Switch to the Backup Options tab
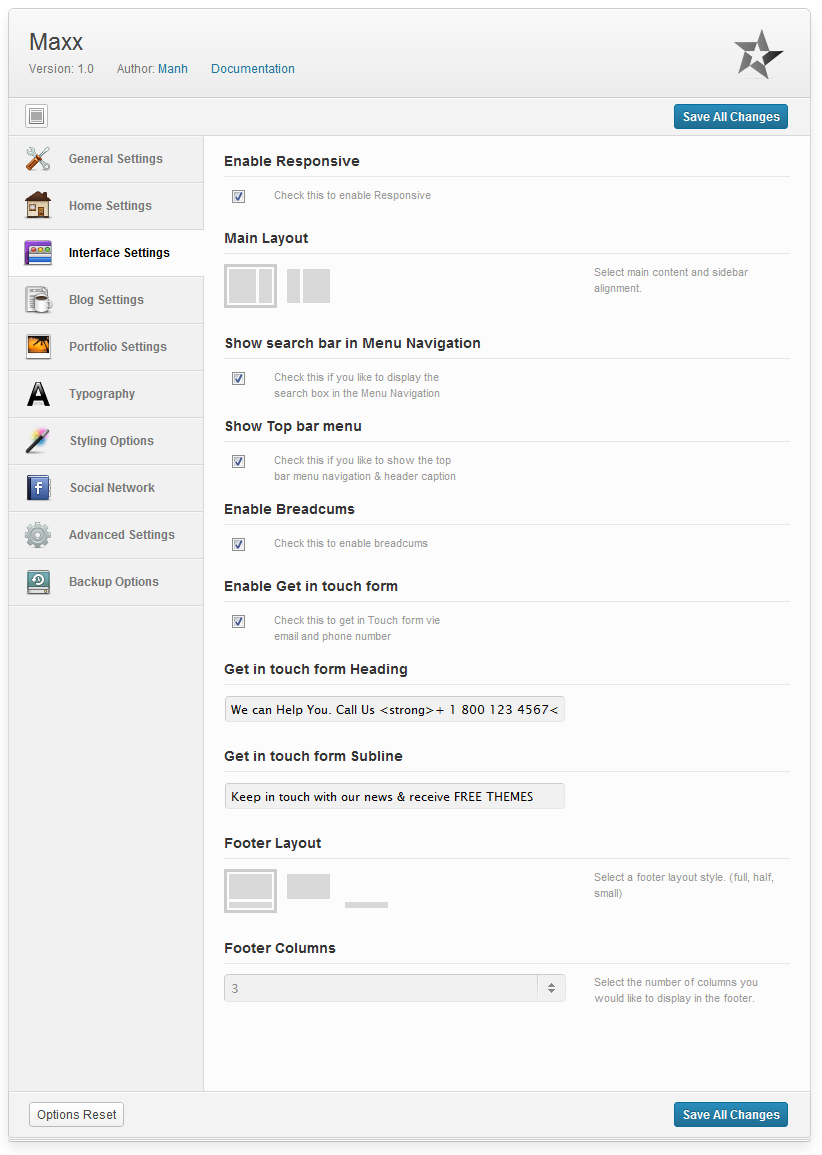Screen dimensions: 822x1155 coord(106,582)
